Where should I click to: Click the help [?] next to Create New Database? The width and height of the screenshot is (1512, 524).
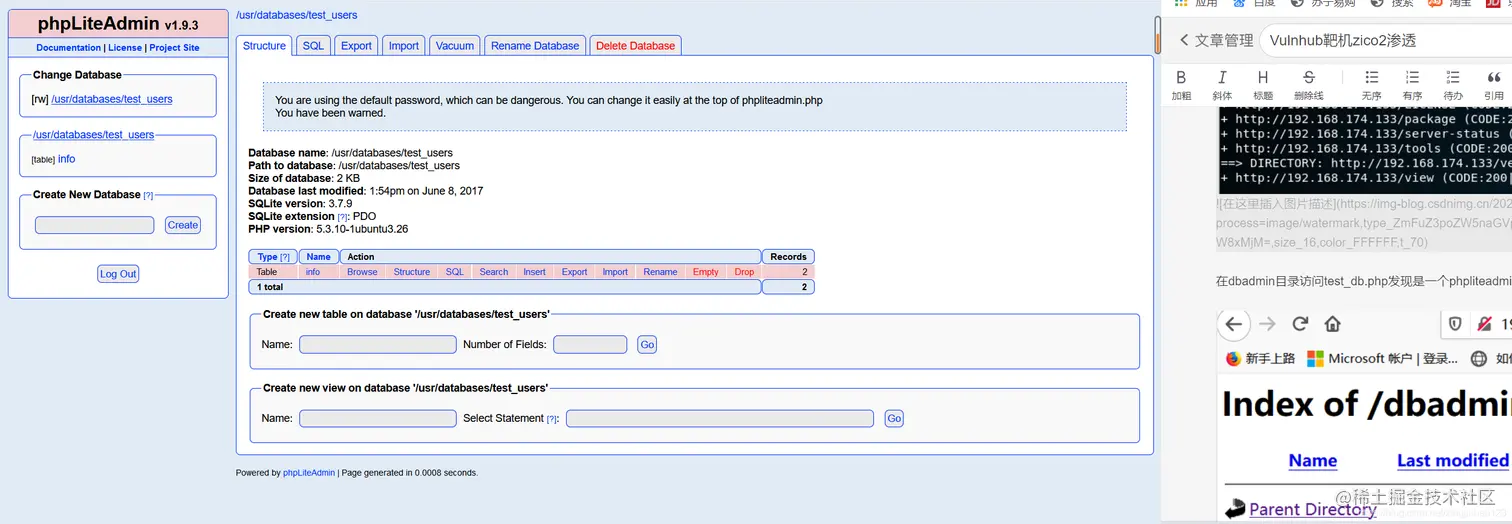pyautogui.click(x=148, y=195)
